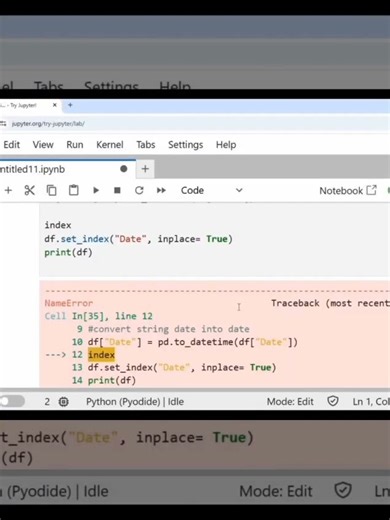Click Cell In[35], line 12 traceback text
The height and width of the screenshot is (520, 390).
(x=99, y=316)
